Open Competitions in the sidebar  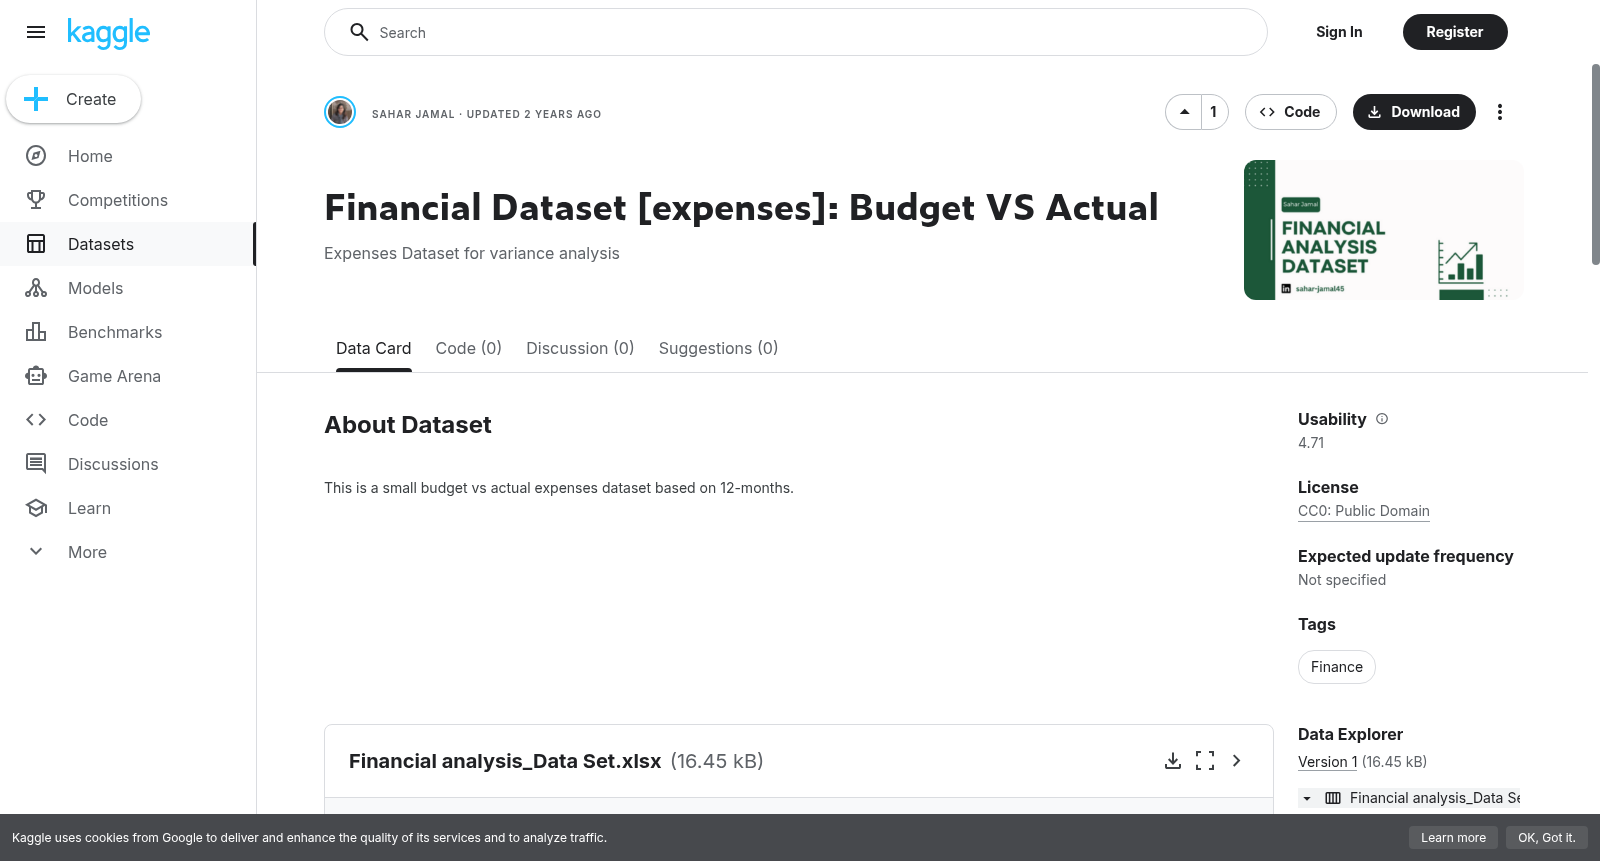point(128,200)
